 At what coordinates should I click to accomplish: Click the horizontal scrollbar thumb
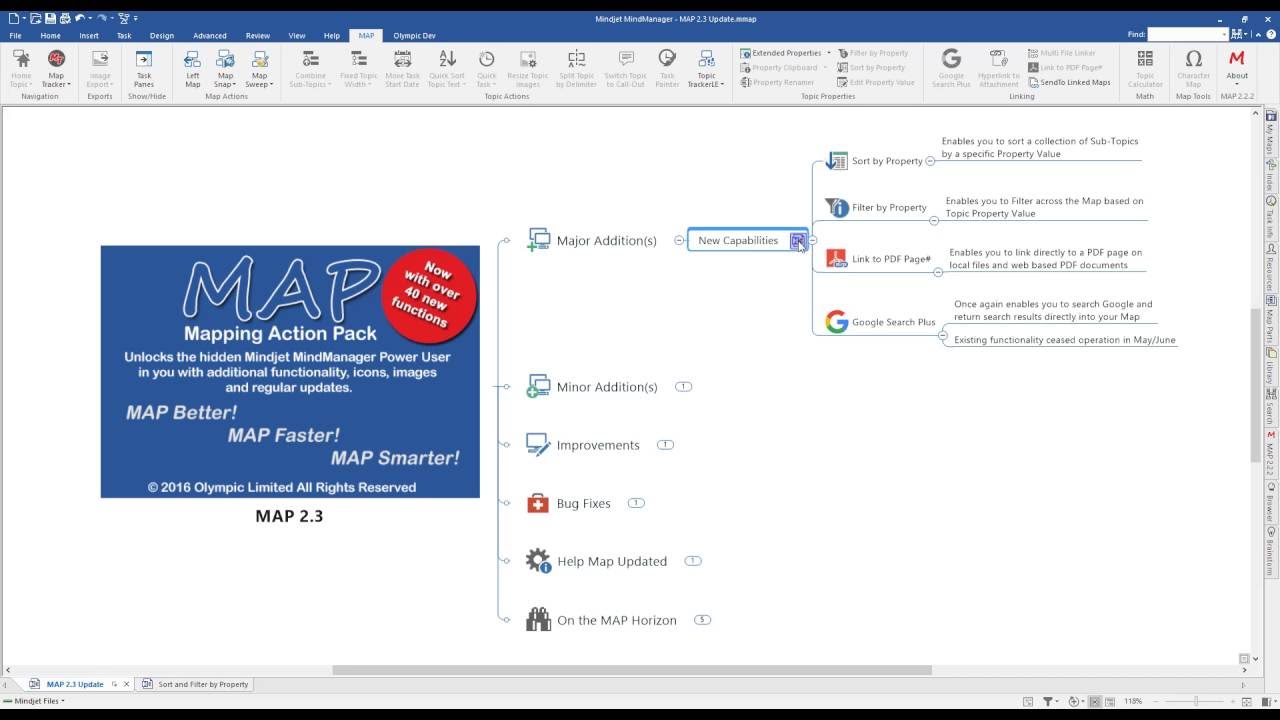(632, 670)
